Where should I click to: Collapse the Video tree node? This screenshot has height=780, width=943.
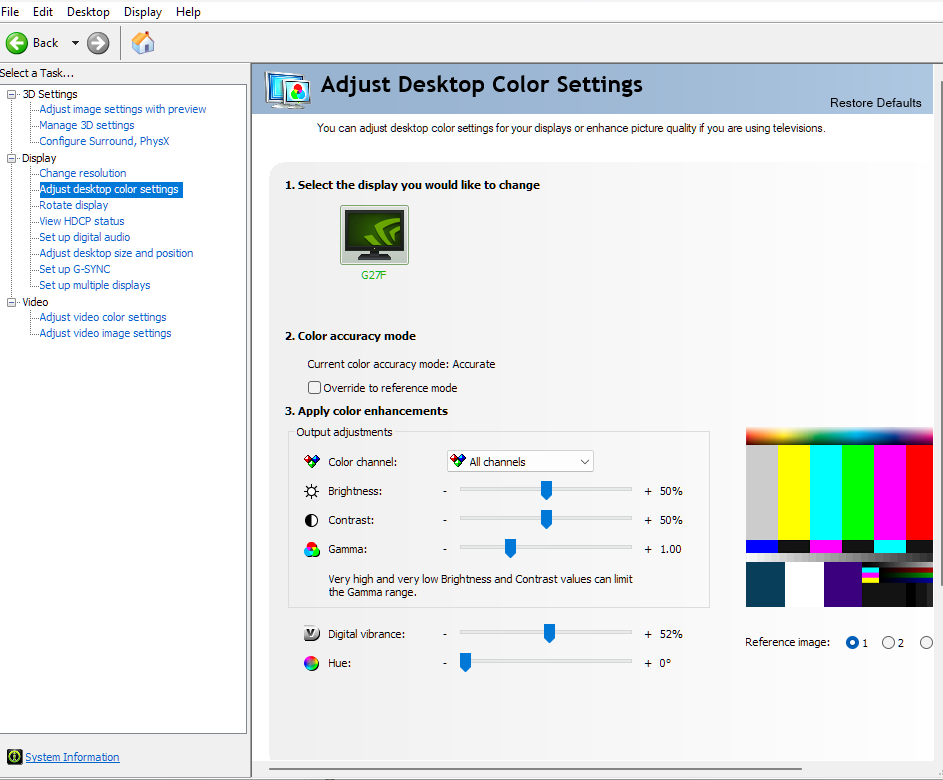coord(11,302)
